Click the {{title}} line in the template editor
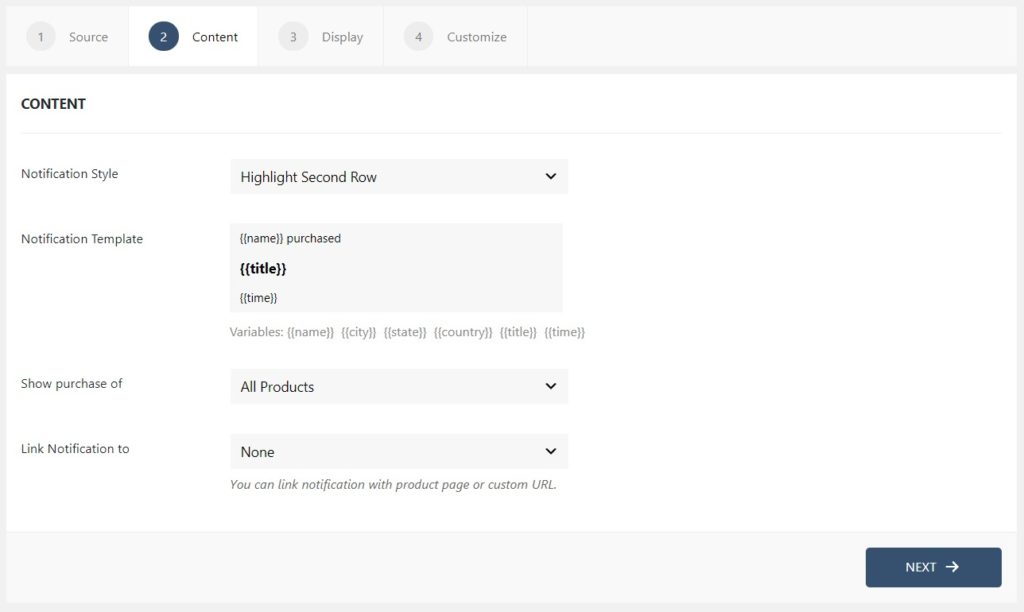The width and height of the screenshot is (1024, 612). 261,268
